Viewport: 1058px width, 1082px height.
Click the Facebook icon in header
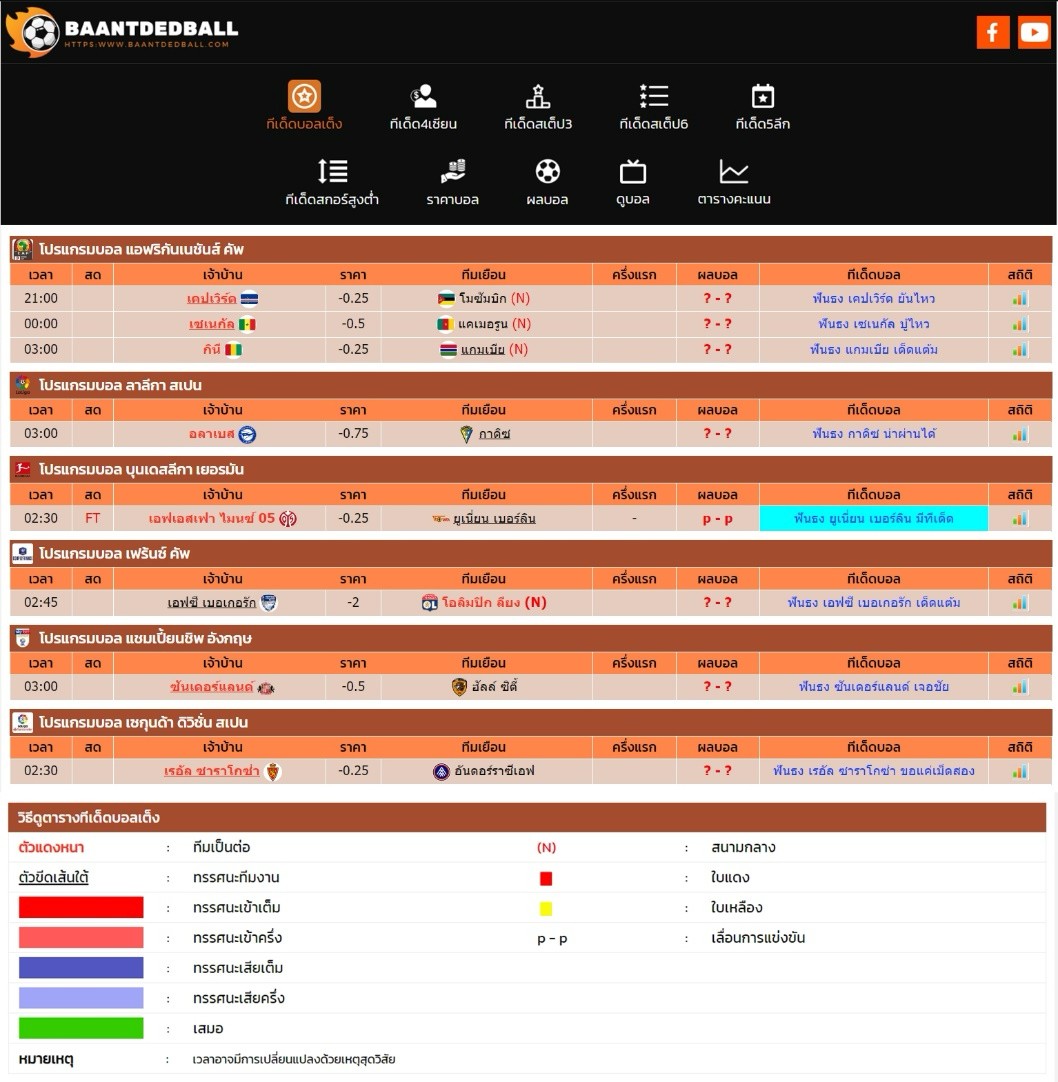coord(993,32)
